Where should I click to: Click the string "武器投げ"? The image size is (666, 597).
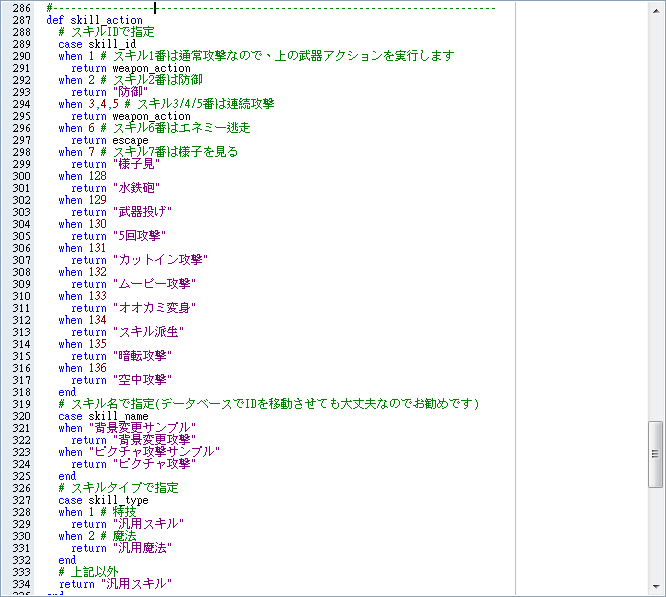click(142, 212)
